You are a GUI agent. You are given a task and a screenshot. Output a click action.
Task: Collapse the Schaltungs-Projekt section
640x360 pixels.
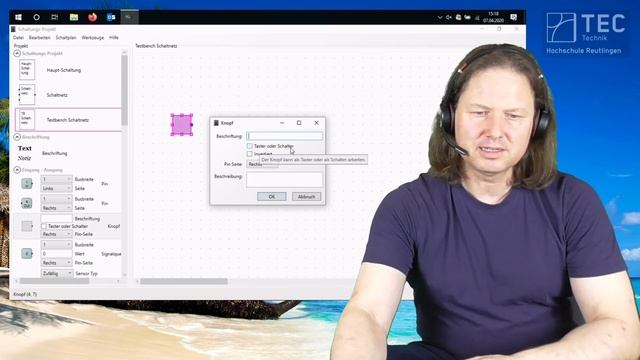pos(17,53)
